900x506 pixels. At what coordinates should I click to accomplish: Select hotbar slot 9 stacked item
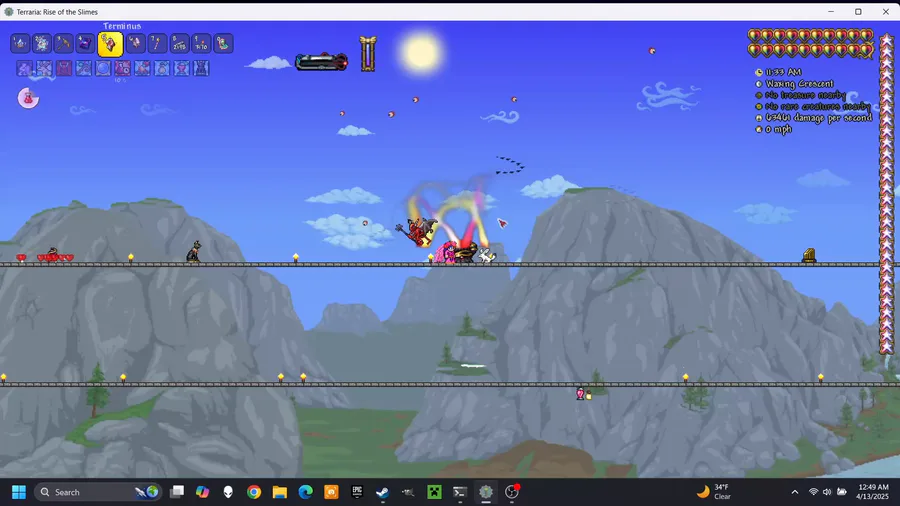(201, 44)
